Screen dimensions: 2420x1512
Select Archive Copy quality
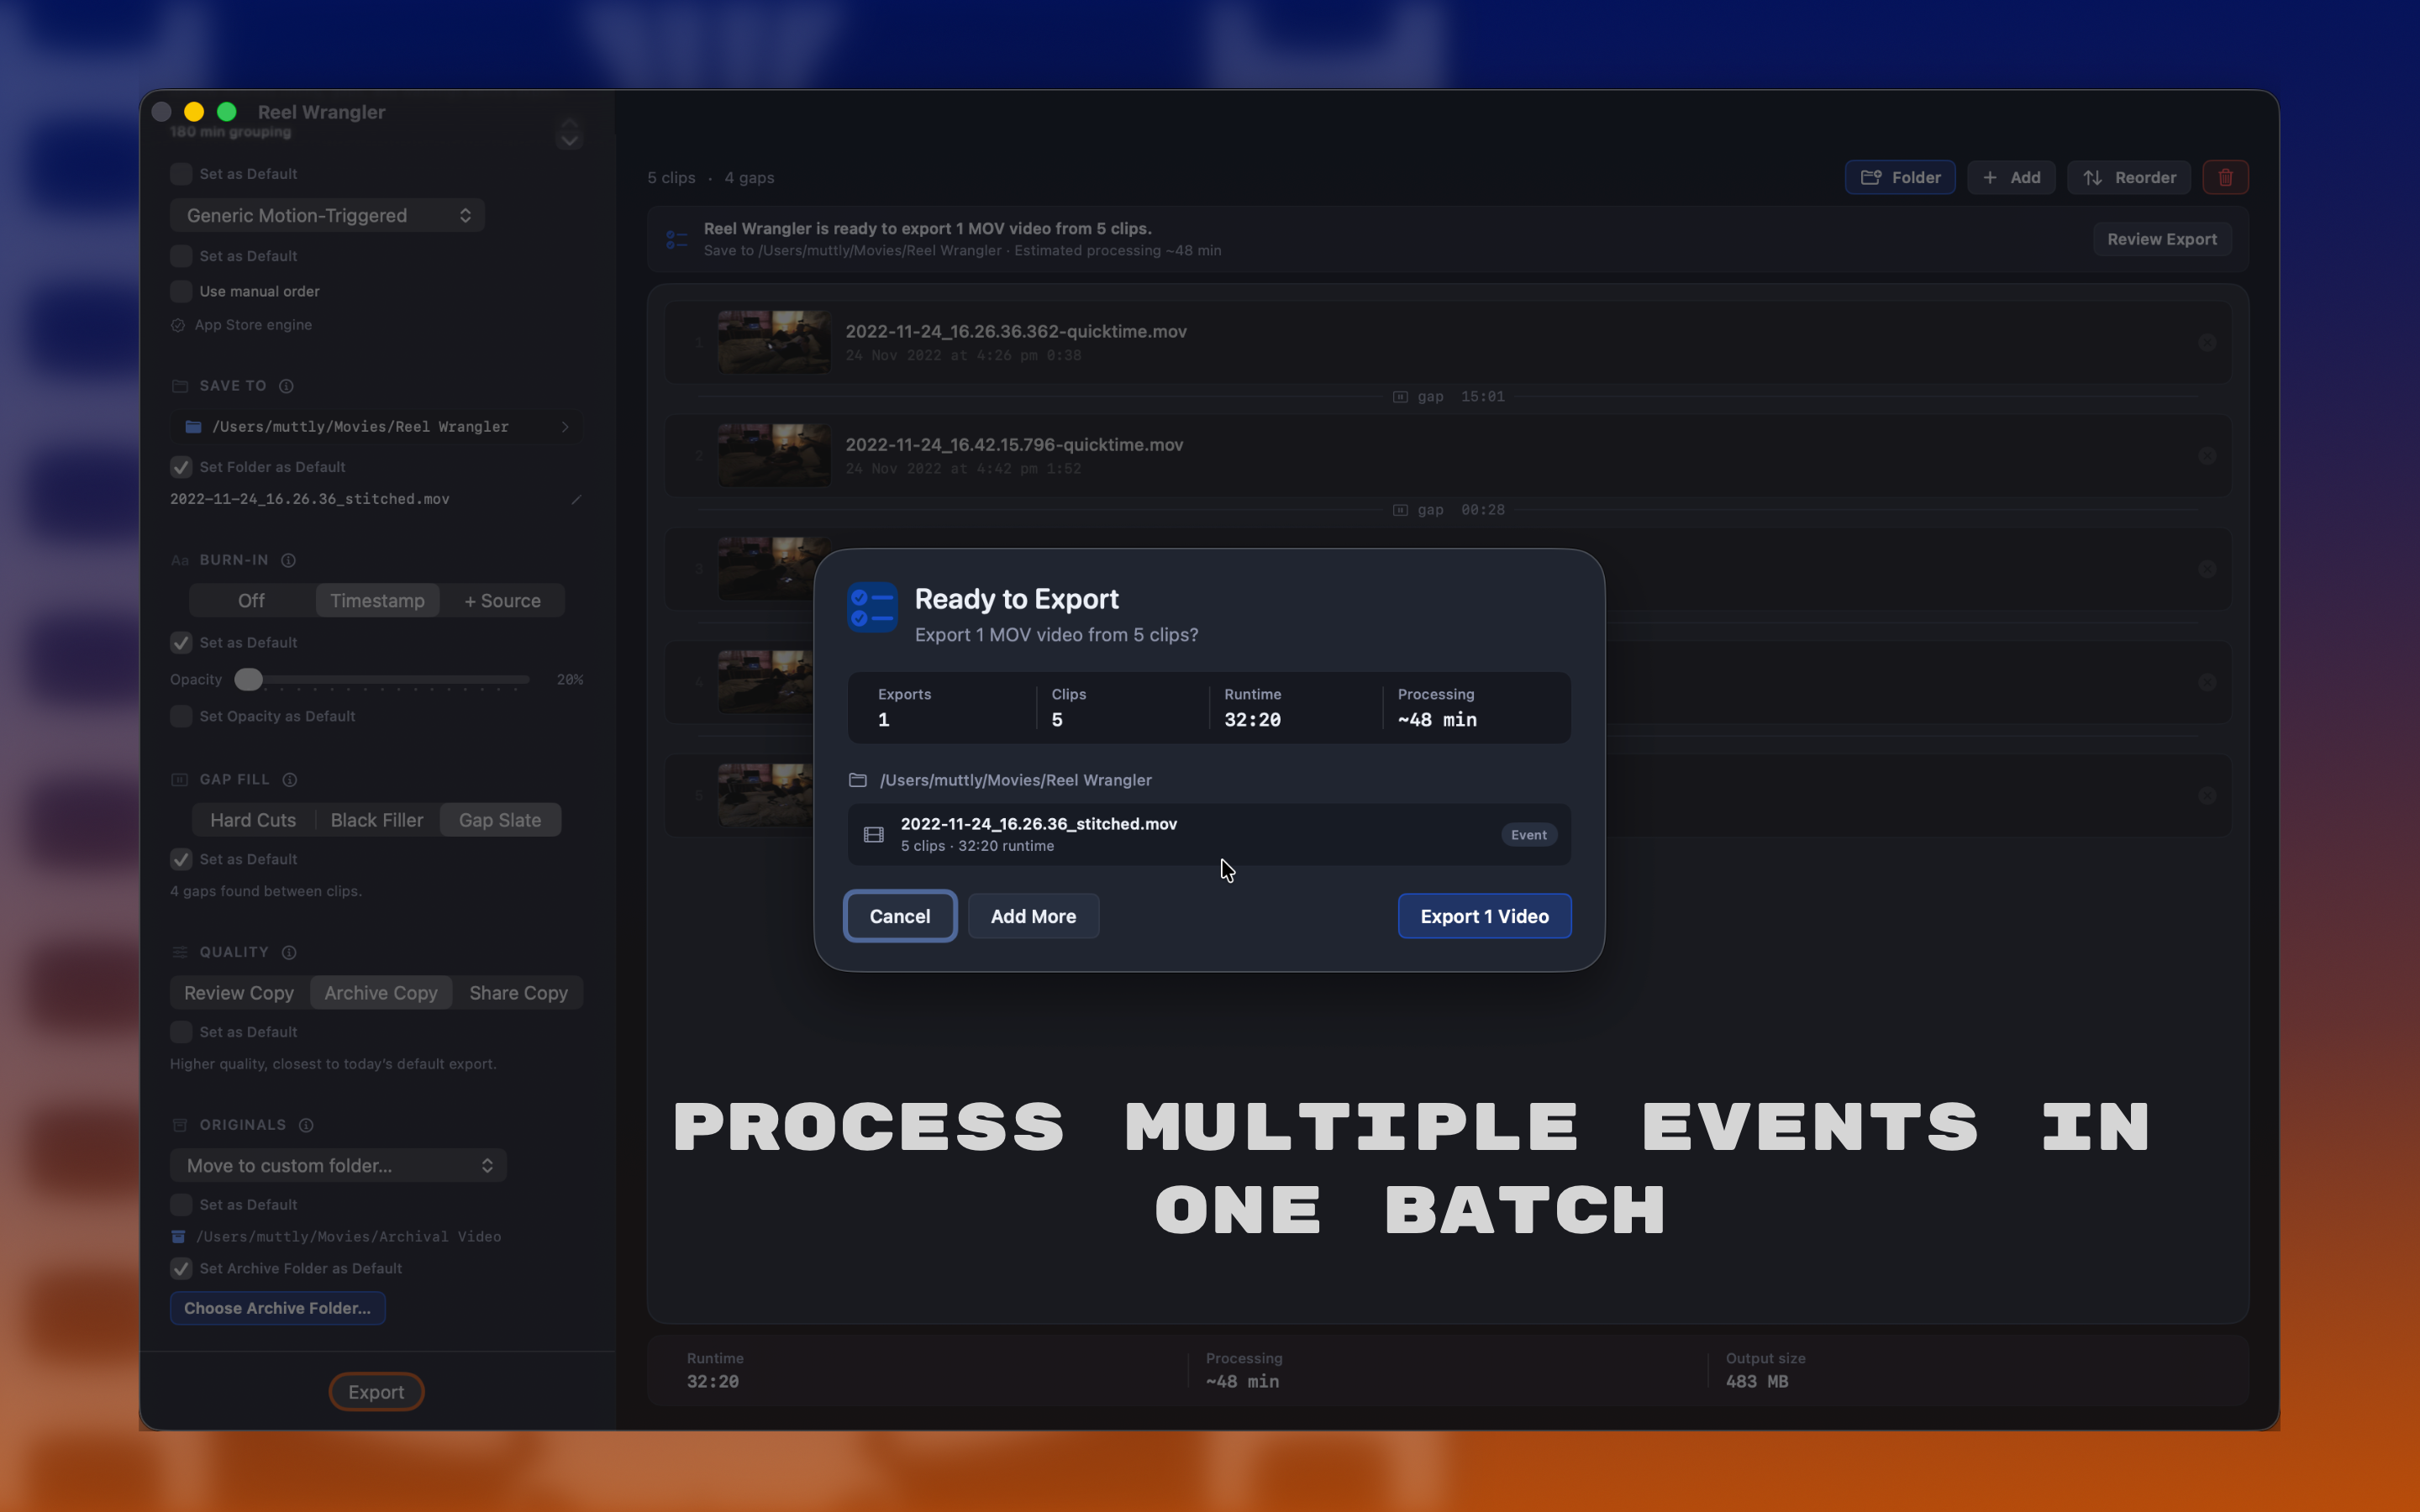(381, 993)
